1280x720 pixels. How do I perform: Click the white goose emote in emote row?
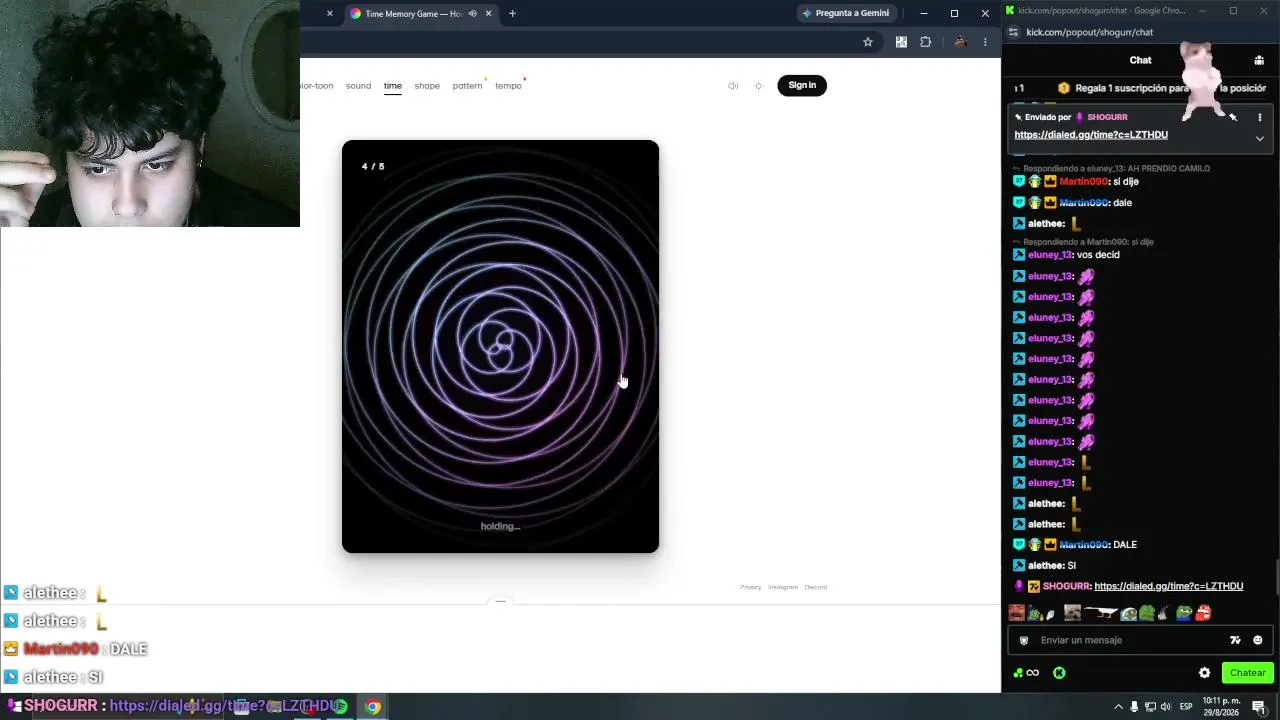[1100, 613]
